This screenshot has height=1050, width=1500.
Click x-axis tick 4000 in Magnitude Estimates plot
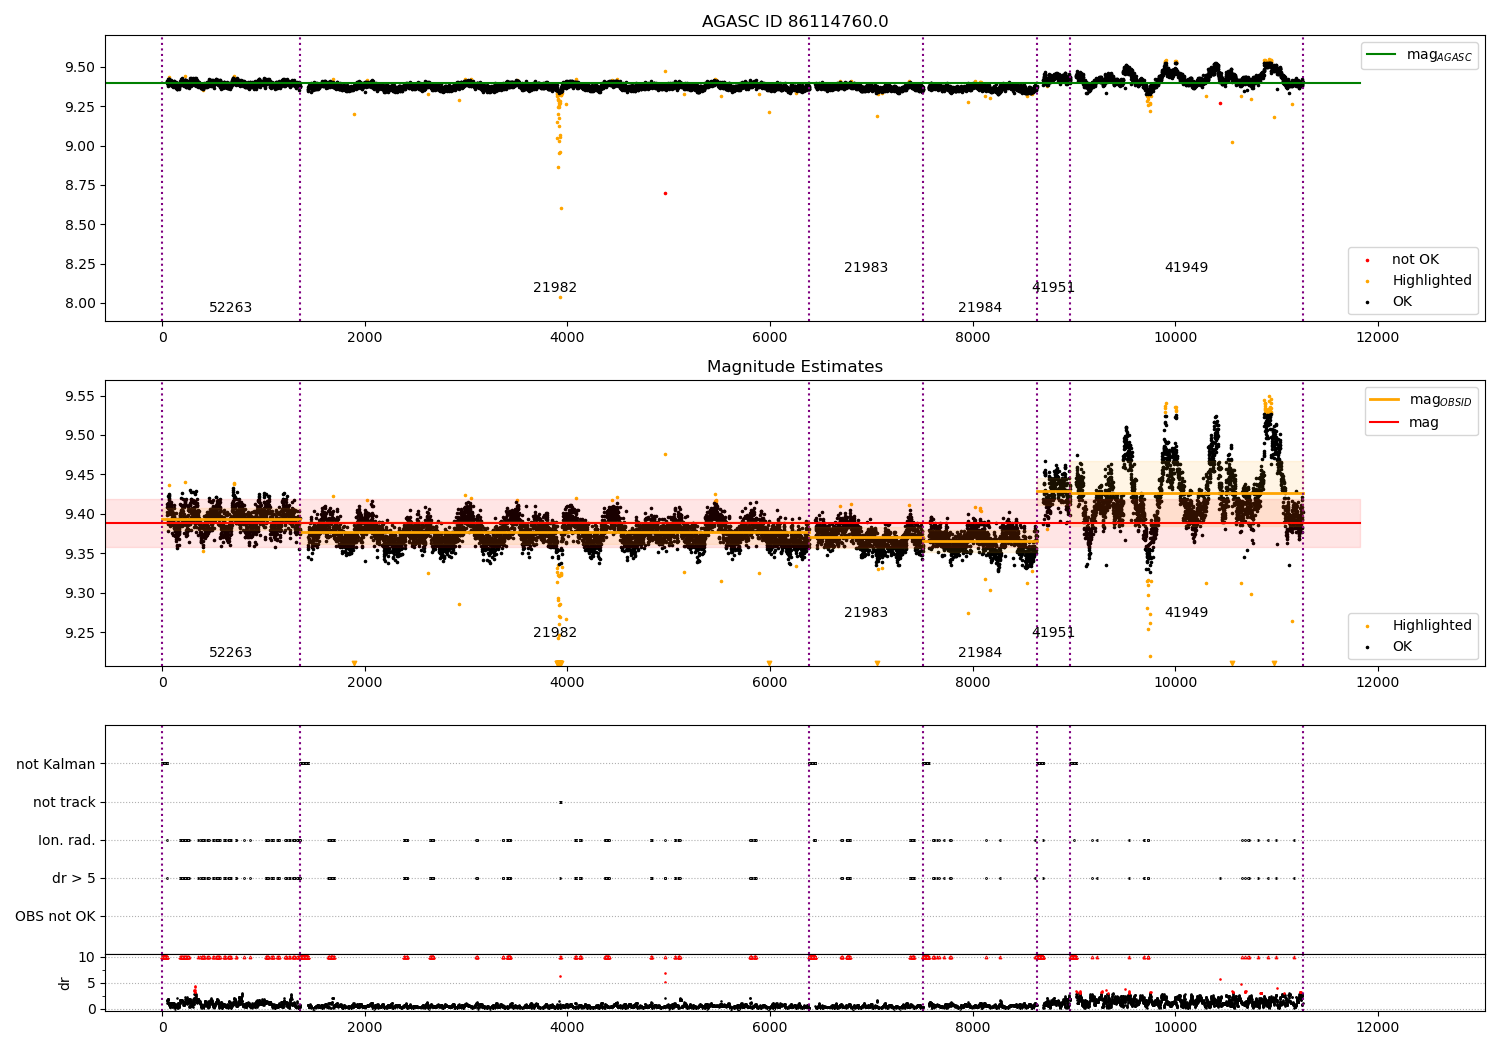tap(567, 682)
